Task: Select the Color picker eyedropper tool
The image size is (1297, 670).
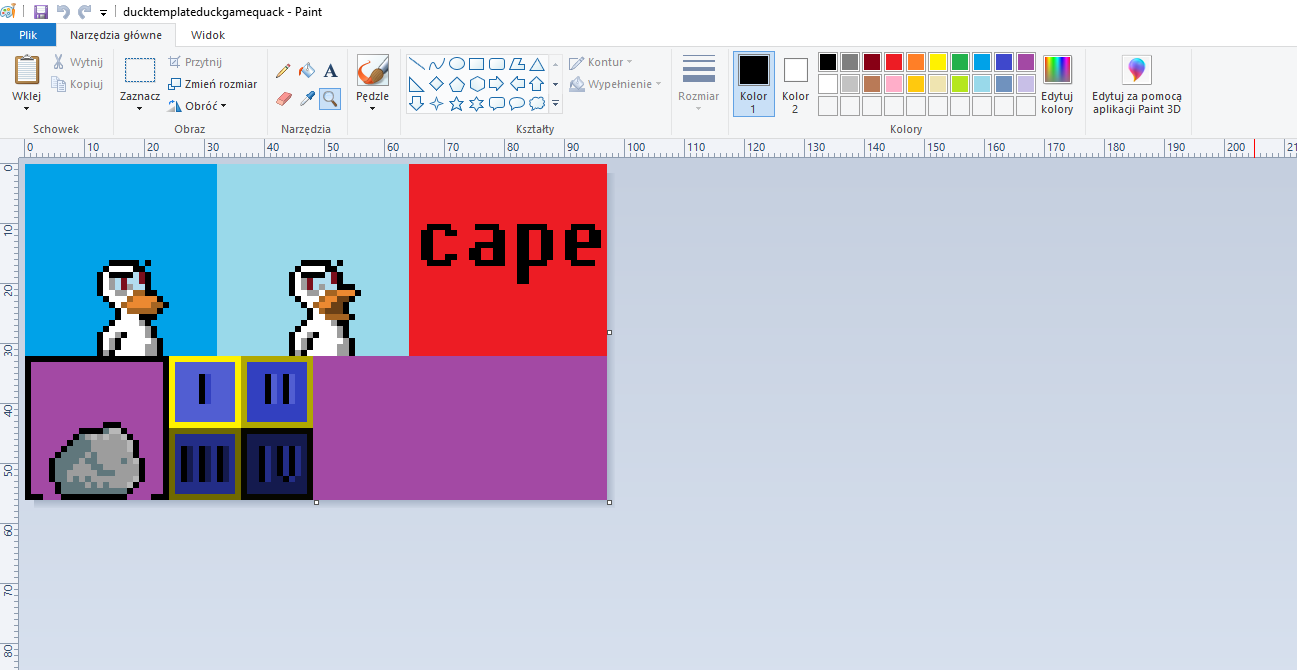Action: [307, 98]
